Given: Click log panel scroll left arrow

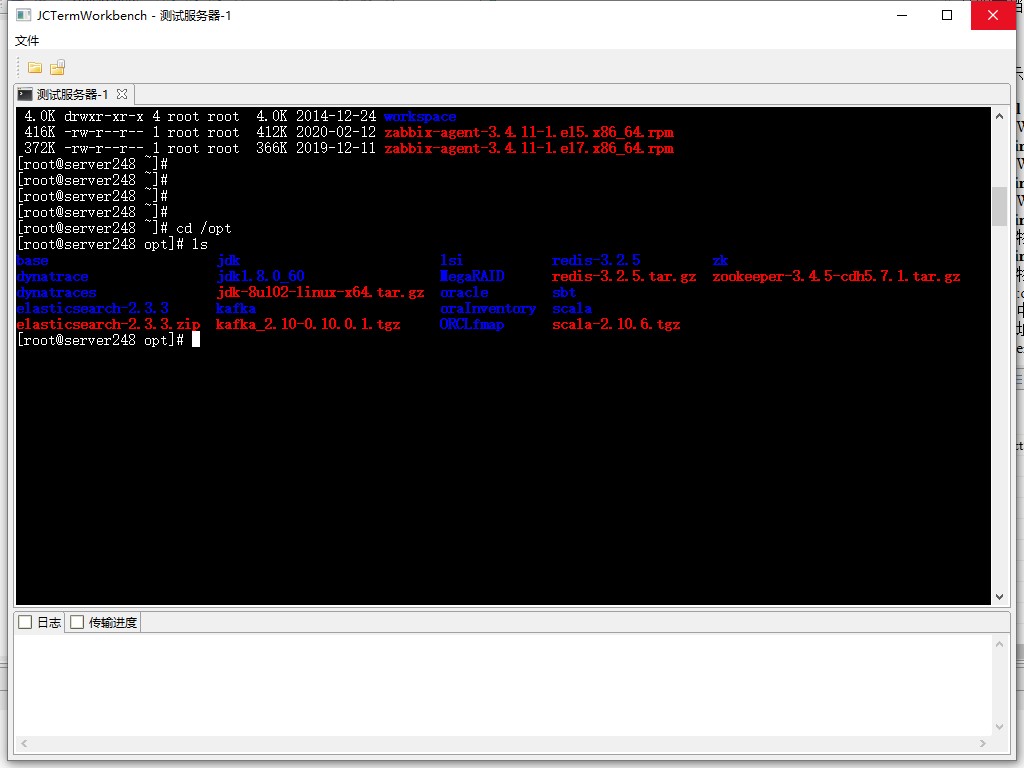Looking at the screenshot, I should point(24,743).
